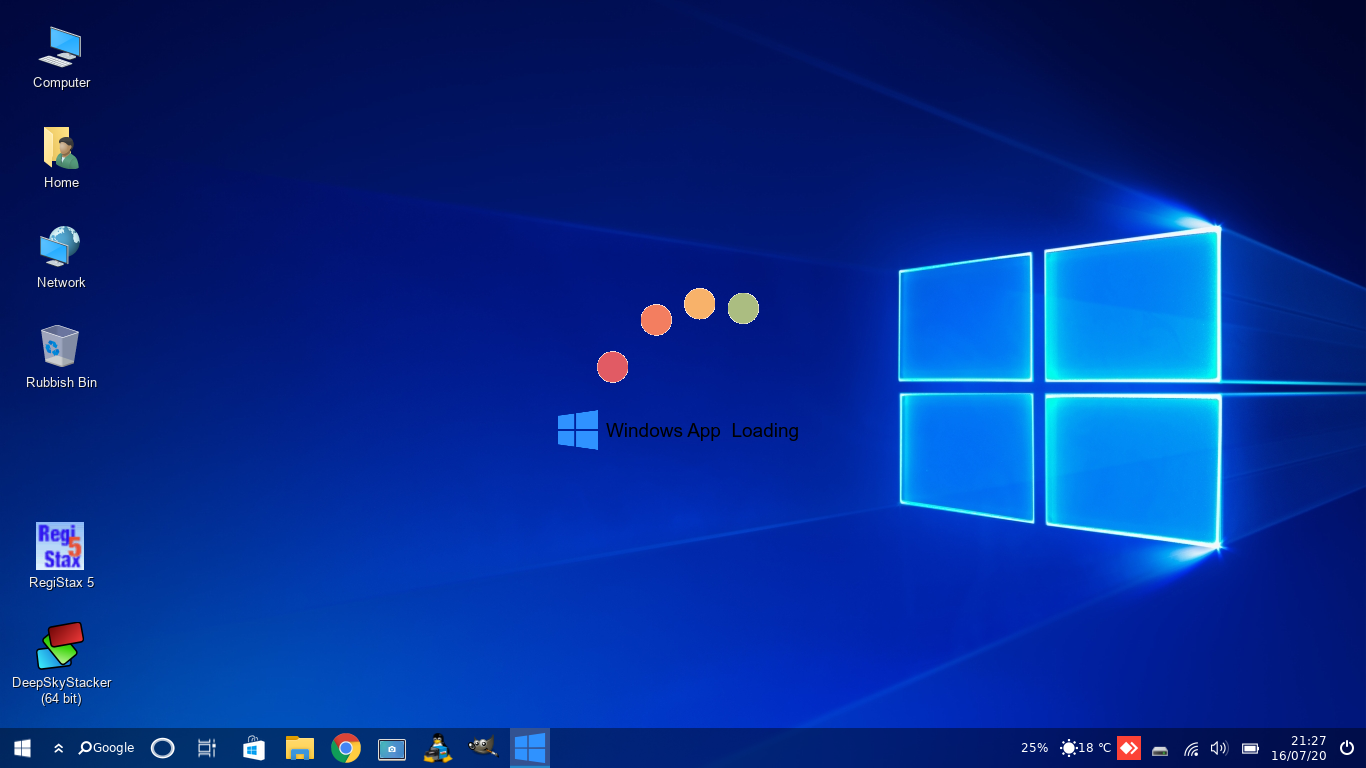Open Google search from the taskbar
Screen dimensions: 1366x768
[x=105, y=747]
